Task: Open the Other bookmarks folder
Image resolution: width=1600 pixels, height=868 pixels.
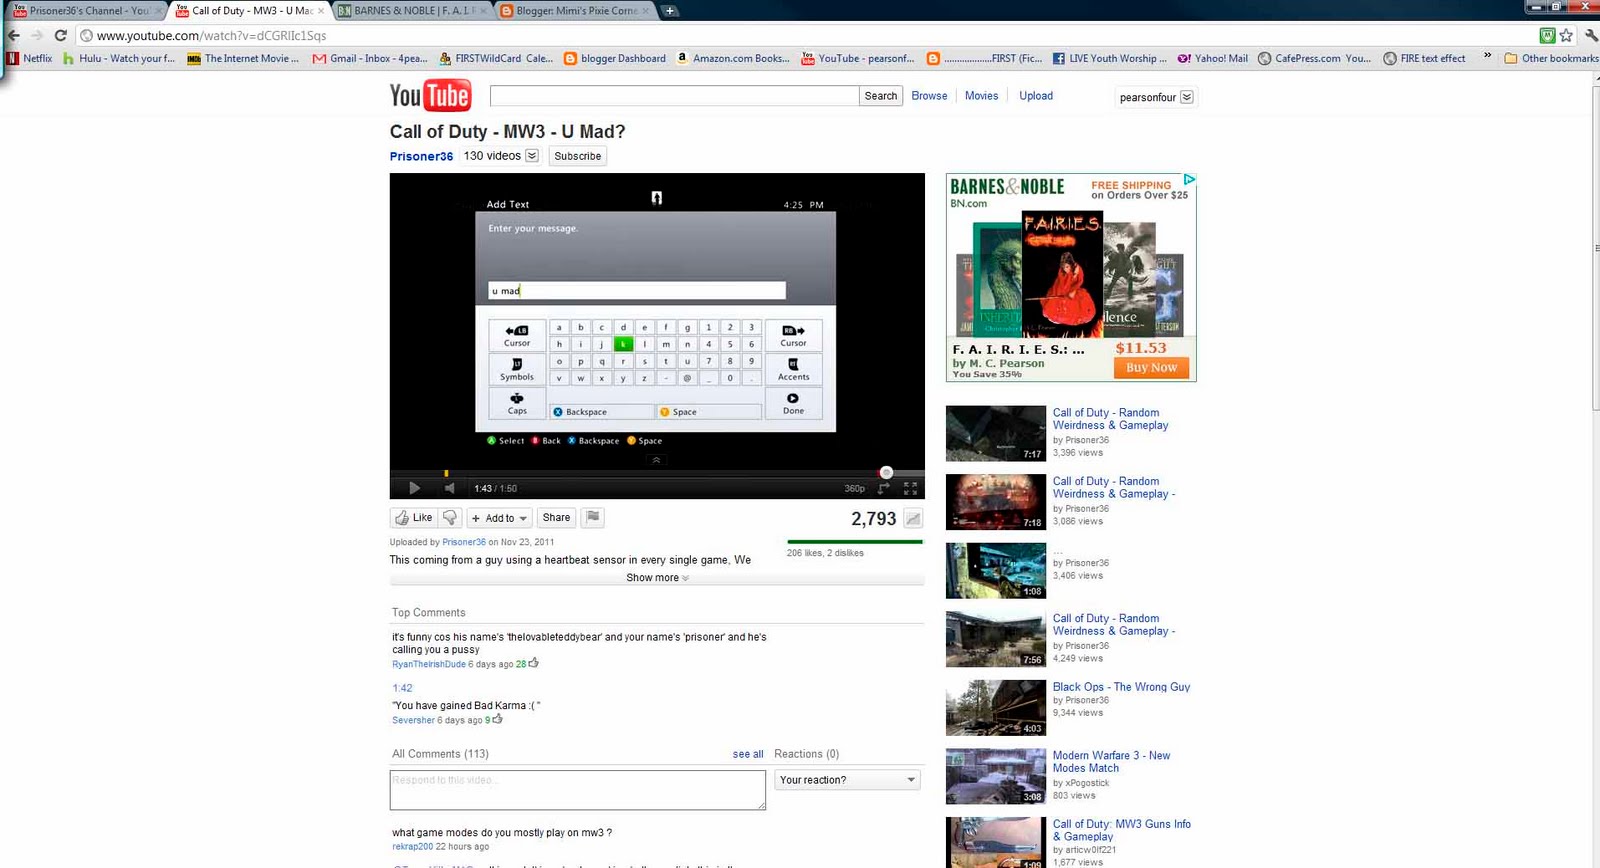Action: (1551, 58)
